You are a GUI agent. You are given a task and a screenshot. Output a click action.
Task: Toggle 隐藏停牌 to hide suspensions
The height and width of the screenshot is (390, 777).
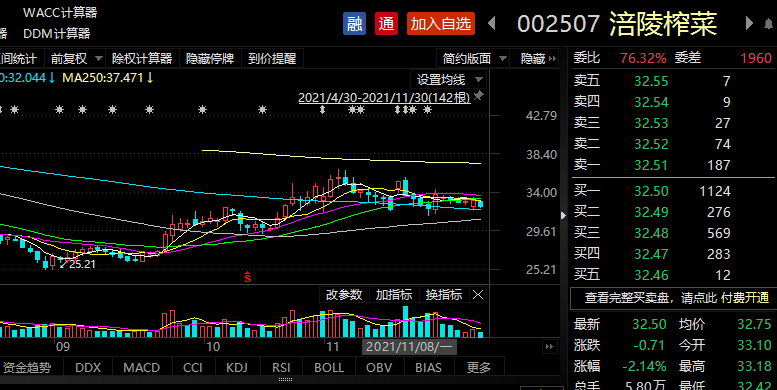click(210, 58)
